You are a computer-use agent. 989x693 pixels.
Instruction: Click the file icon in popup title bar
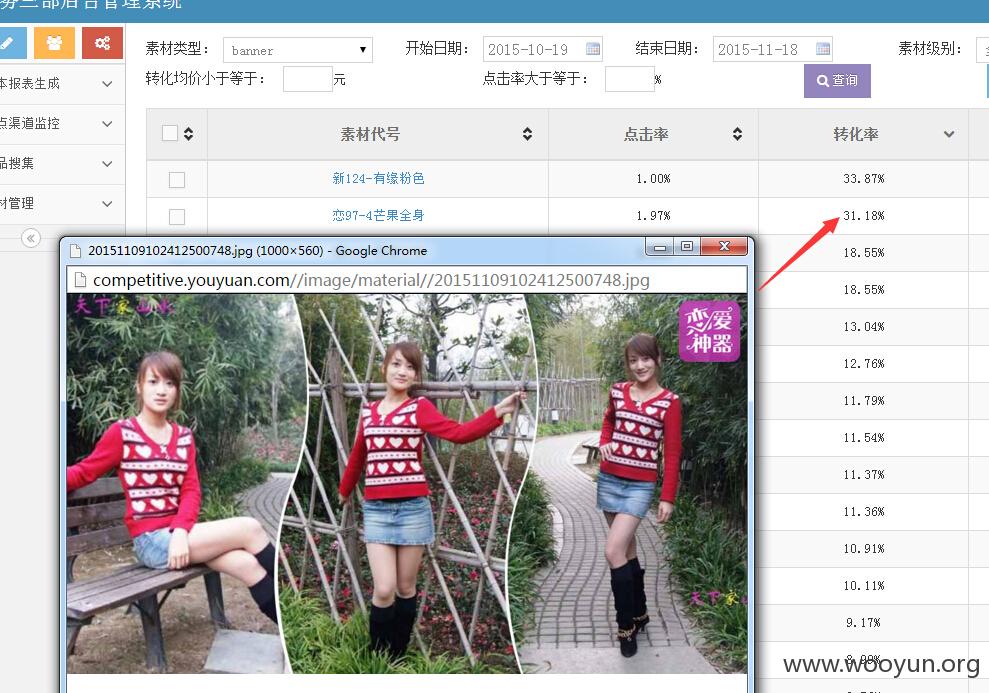tap(75, 251)
